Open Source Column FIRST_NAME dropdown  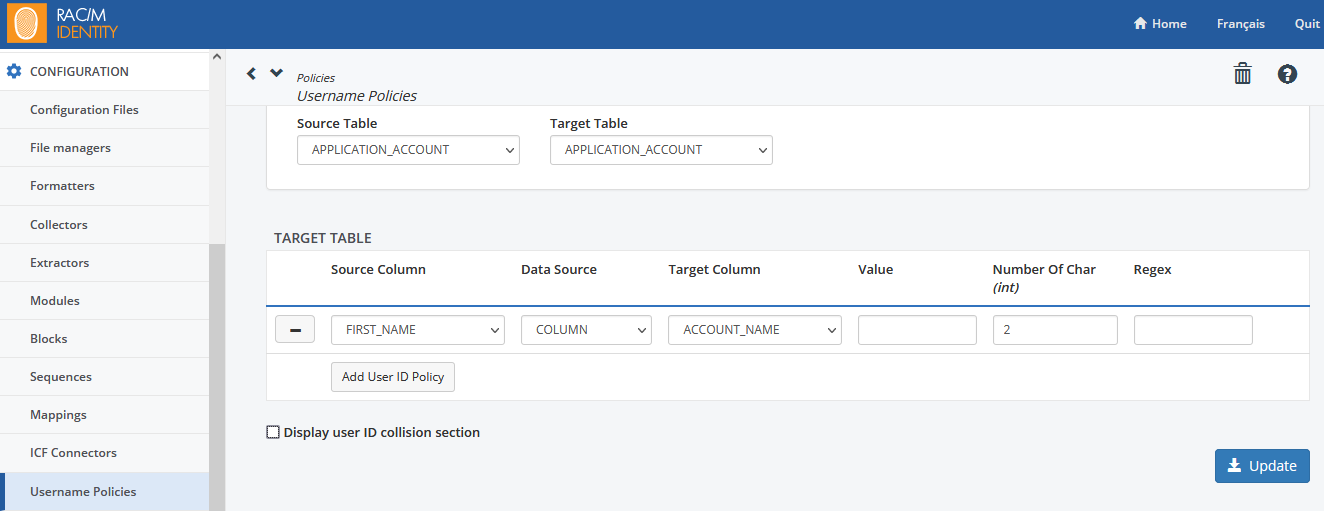point(418,330)
